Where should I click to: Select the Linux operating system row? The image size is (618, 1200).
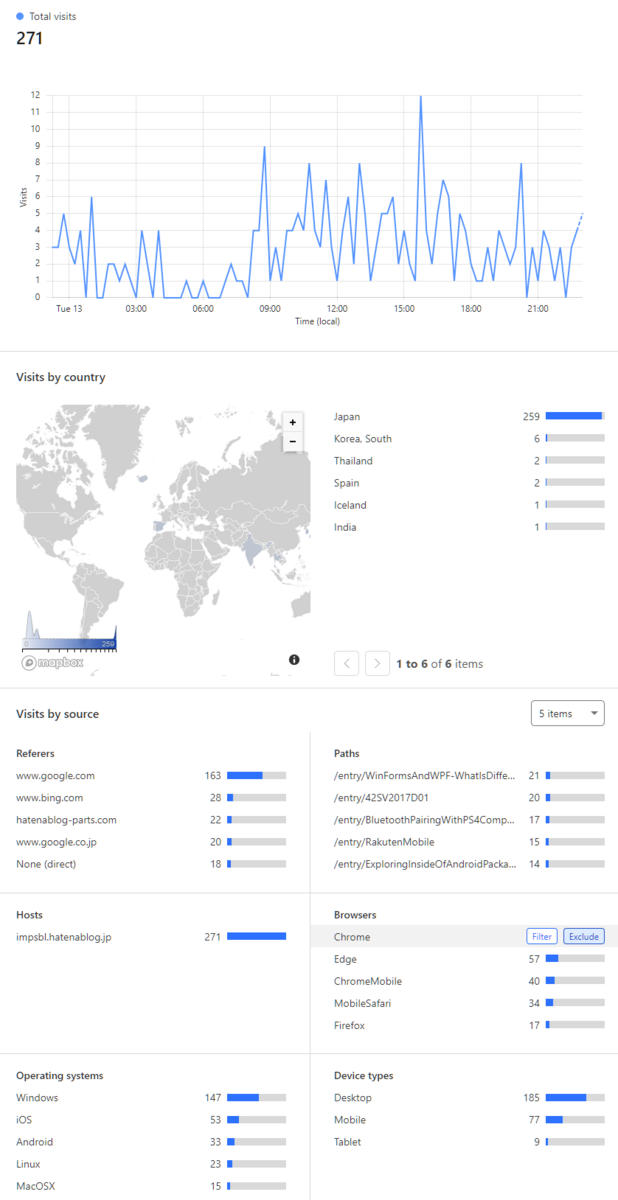click(151, 1164)
